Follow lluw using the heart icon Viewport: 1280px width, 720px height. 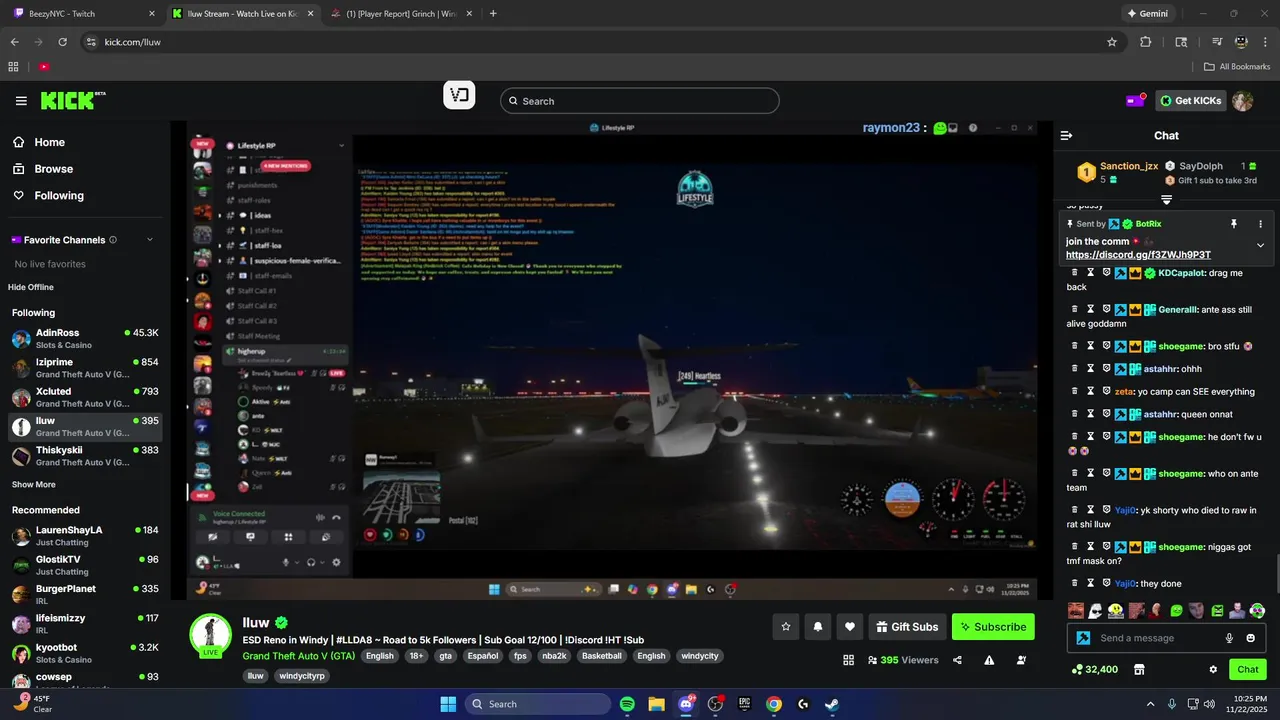pos(850,627)
